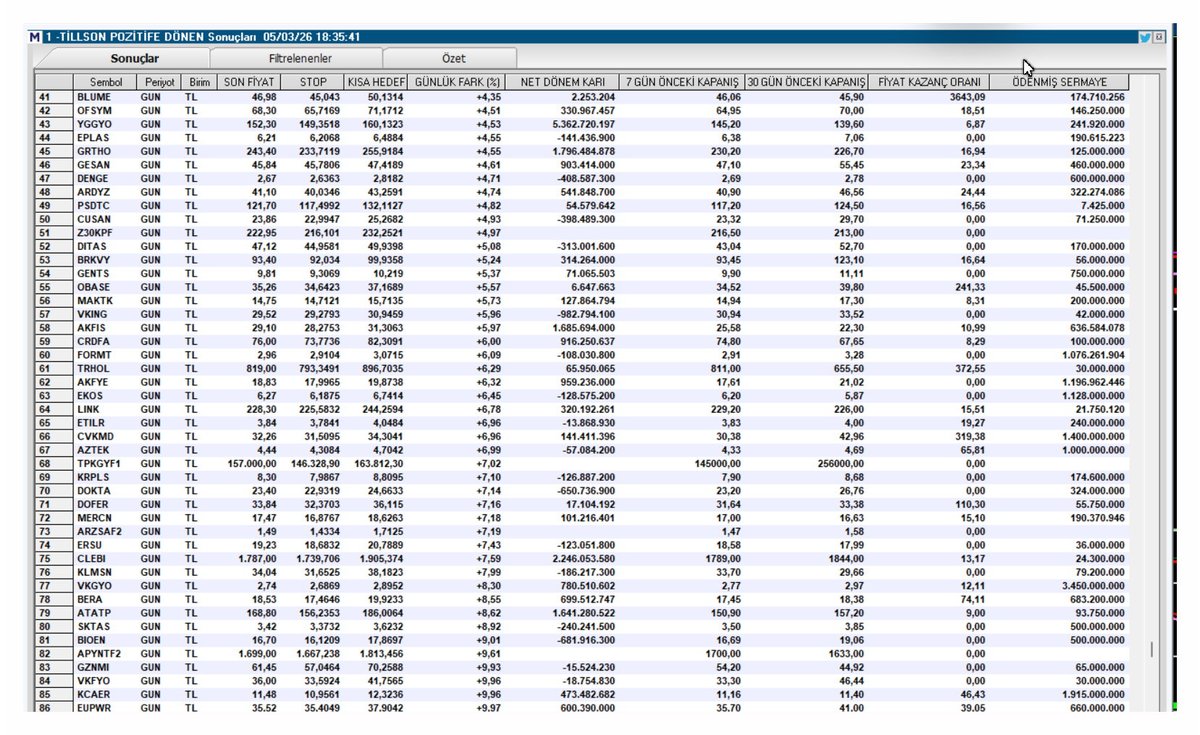
Task: Sort by SON FİYAT column header
Action: pyautogui.click(x=249, y=81)
